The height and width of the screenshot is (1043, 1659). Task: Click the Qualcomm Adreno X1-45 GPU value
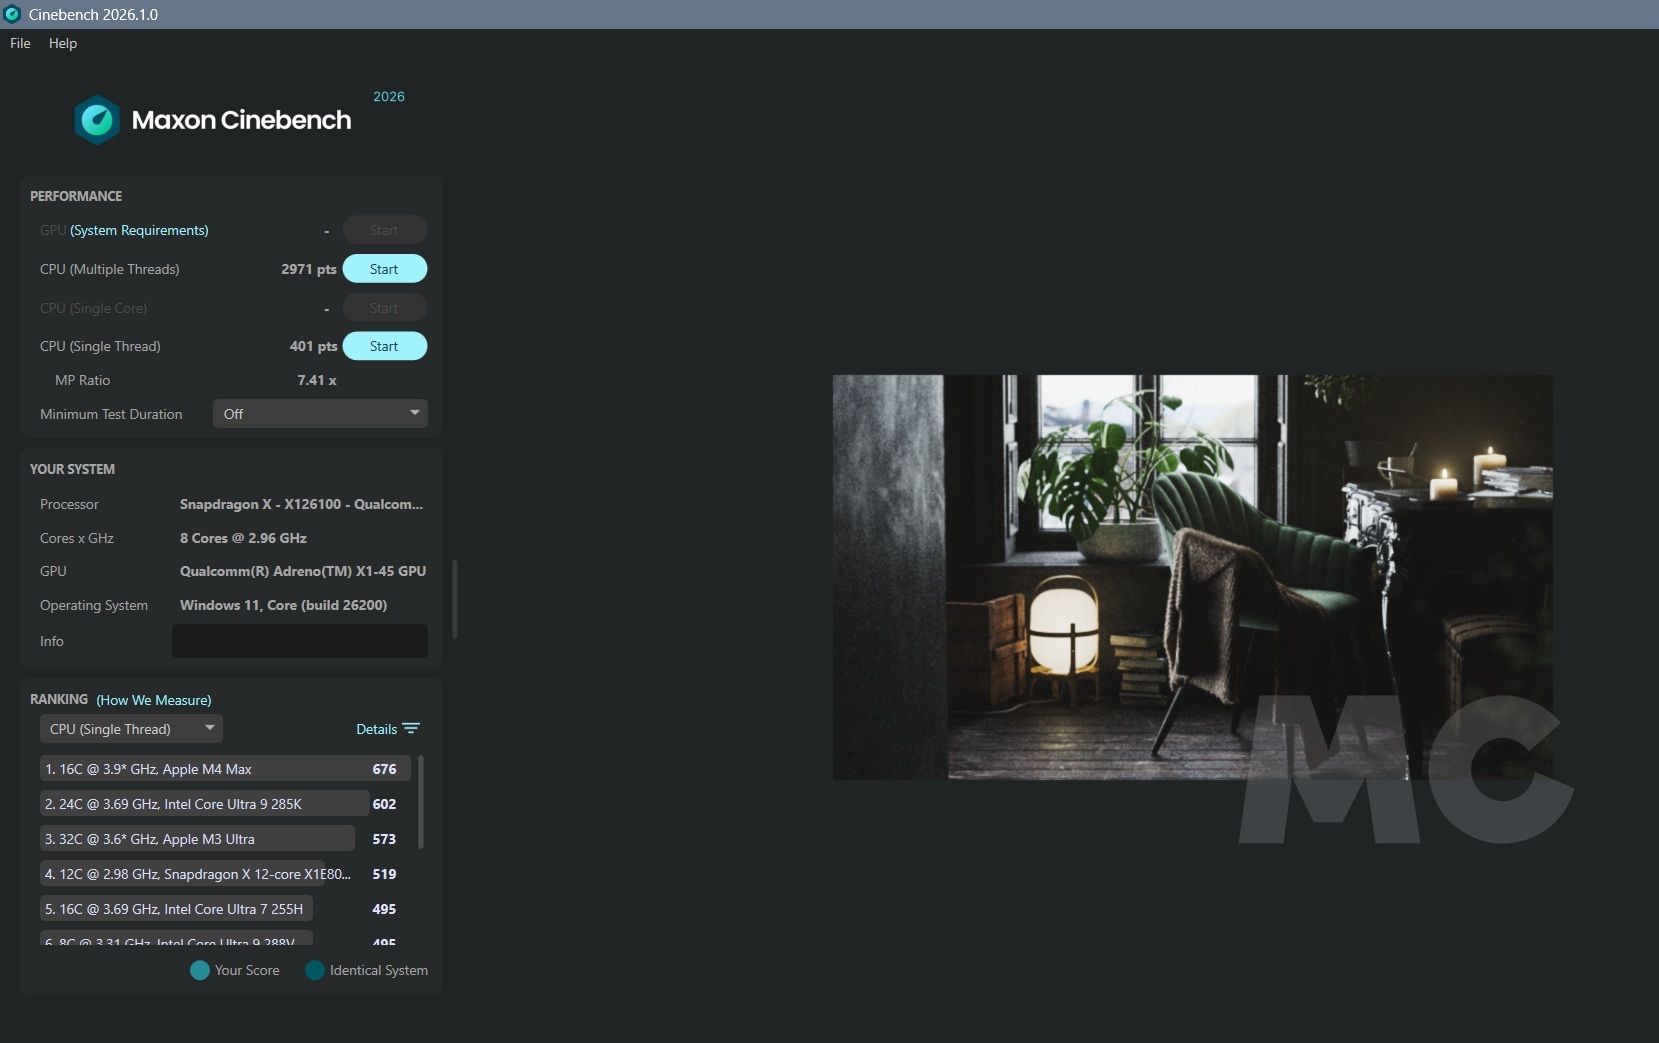pyautogui.click(x=303, y=571)
